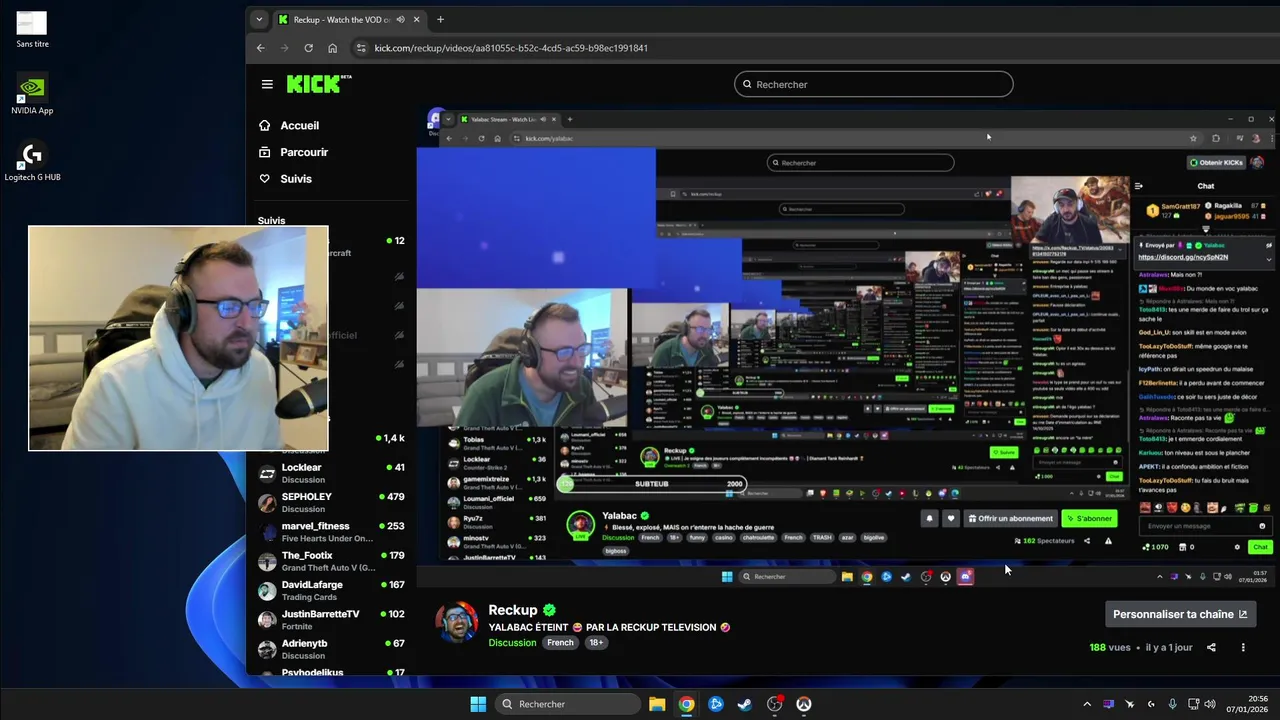Click the Windows taskbar Rechercher box
The height and width of the screenshot is (720, 1280).
click(x=567, y=704)
